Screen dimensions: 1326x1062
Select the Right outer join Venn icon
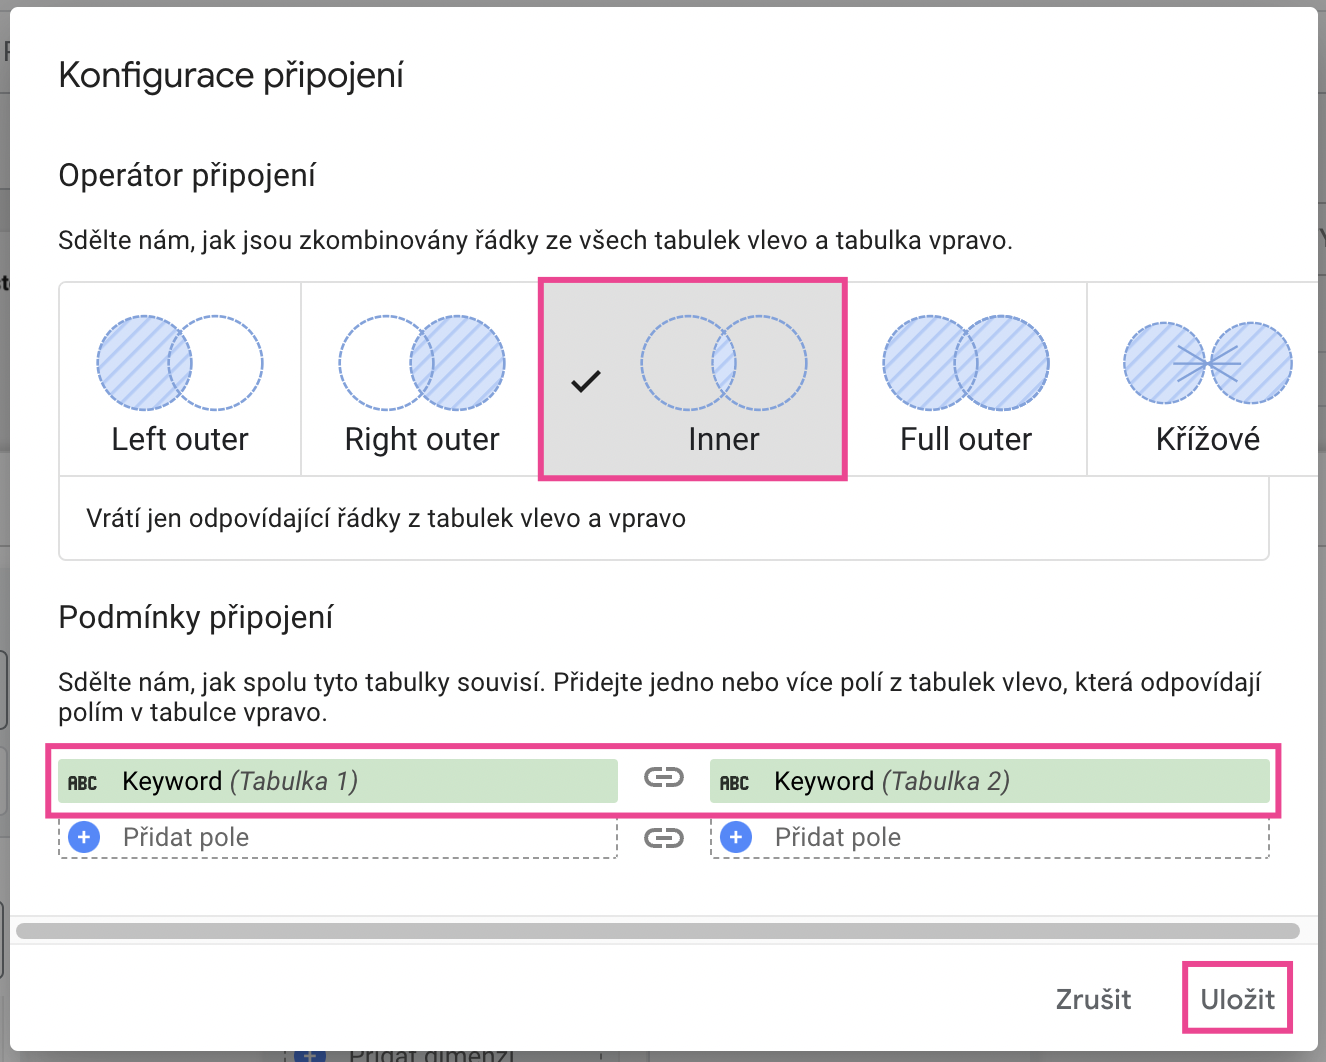click(422, 363)
